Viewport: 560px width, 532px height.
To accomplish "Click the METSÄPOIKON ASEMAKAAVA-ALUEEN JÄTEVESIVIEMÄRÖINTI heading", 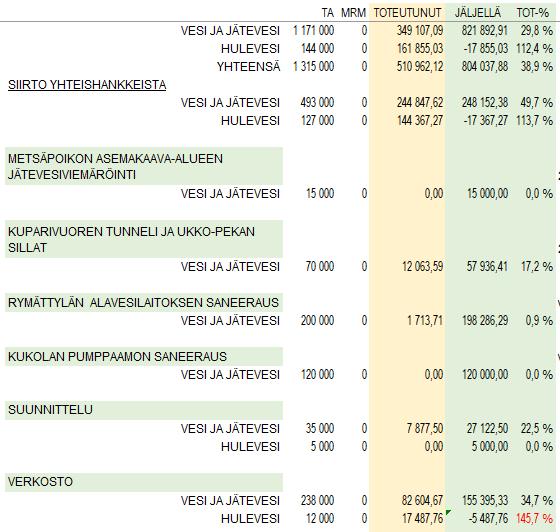I will click(x=144, y=166).
